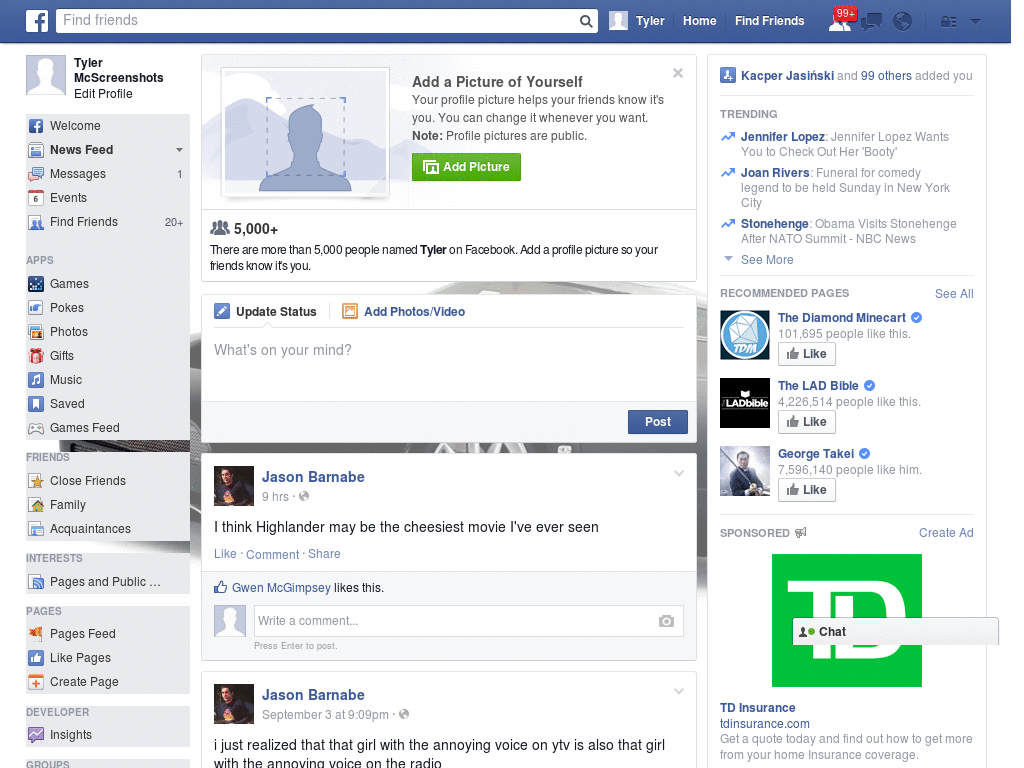This screenshot has width=1024, height=768.
Task: Click Comment on Highlander post
Action: tap(272, 554)
